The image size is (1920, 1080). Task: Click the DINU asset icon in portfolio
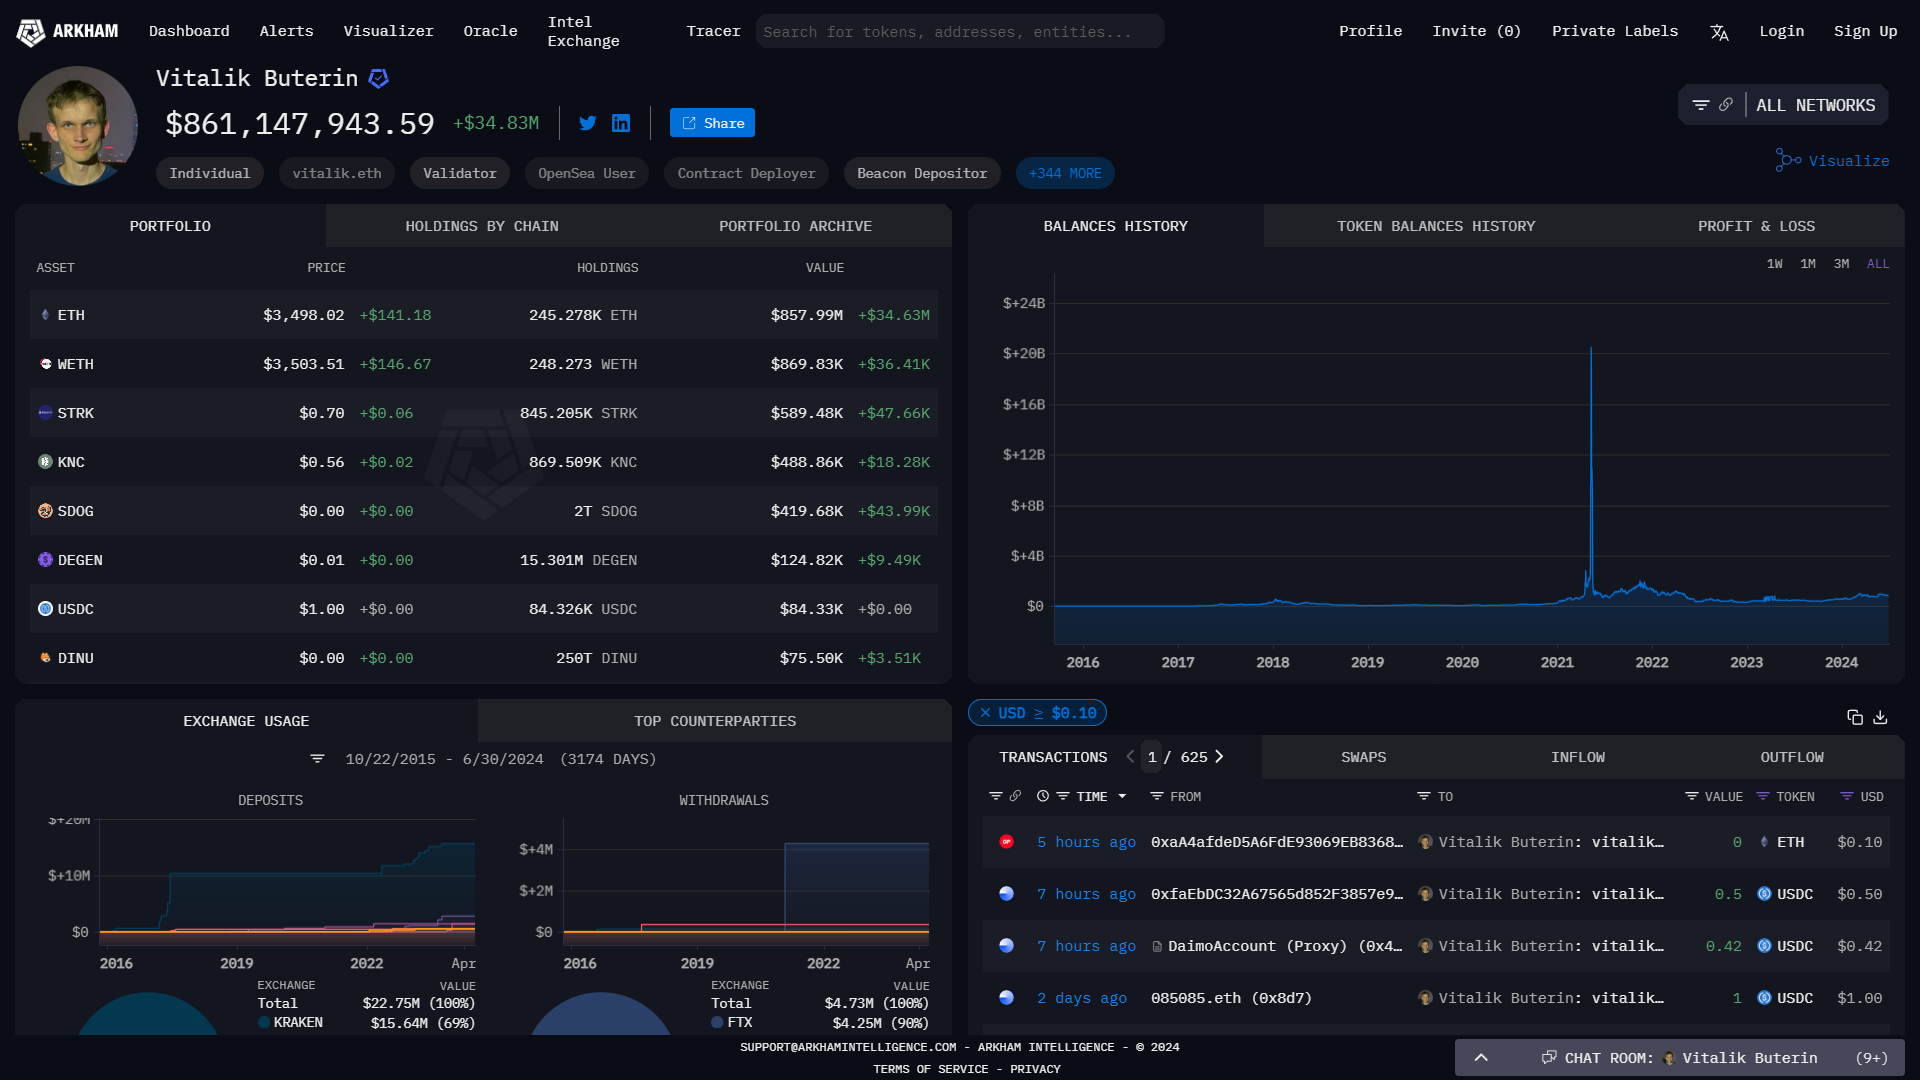(45, 658)
